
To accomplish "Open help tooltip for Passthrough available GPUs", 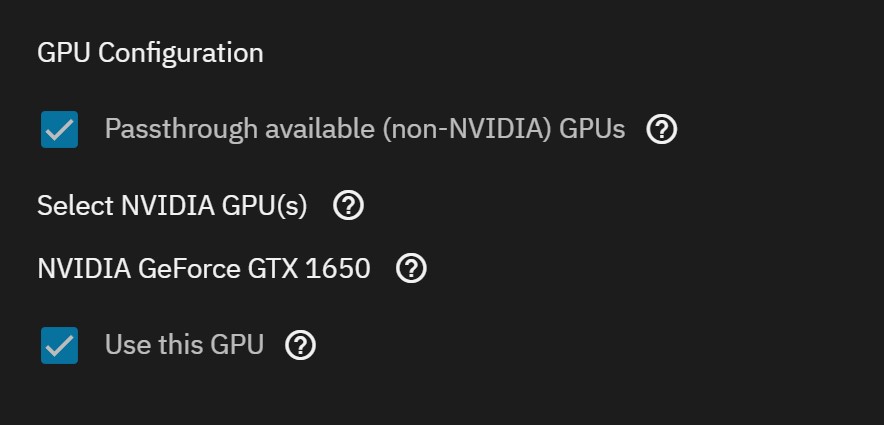I will coord(662,129).
